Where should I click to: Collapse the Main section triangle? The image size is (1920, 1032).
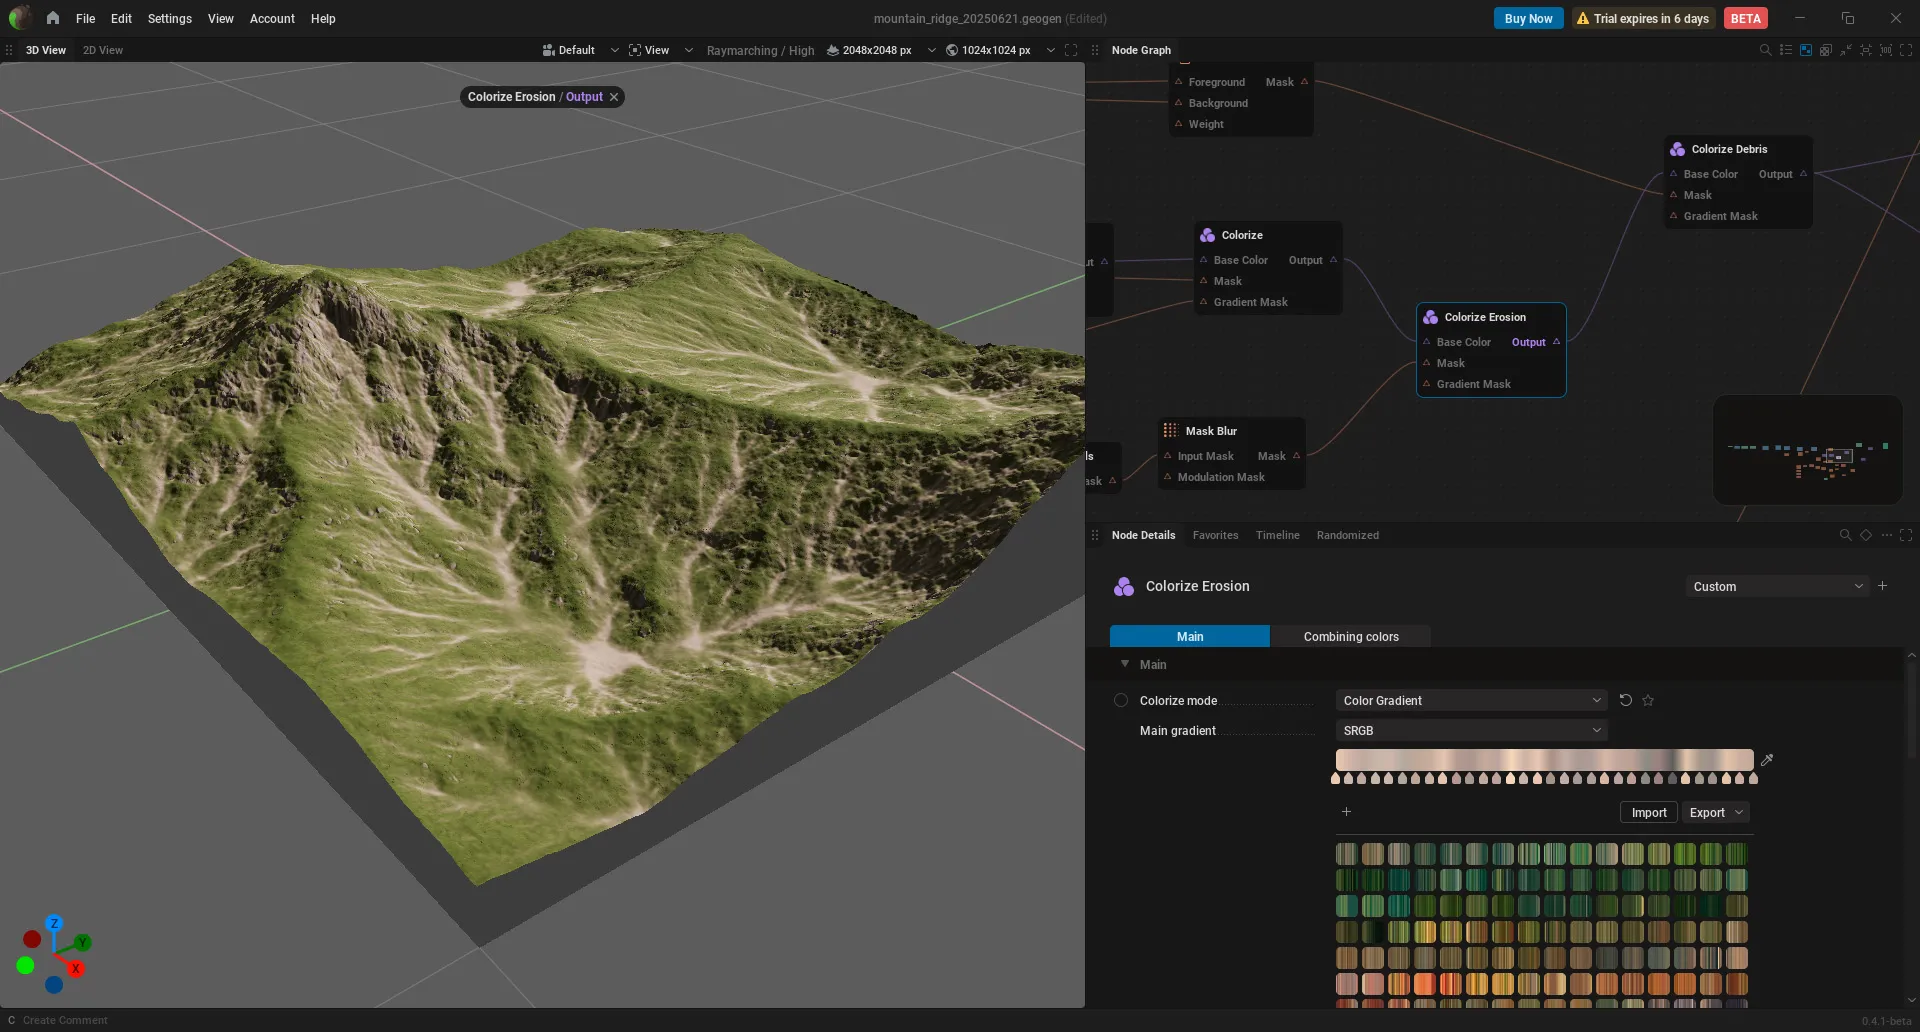[x=1125, y=664]
